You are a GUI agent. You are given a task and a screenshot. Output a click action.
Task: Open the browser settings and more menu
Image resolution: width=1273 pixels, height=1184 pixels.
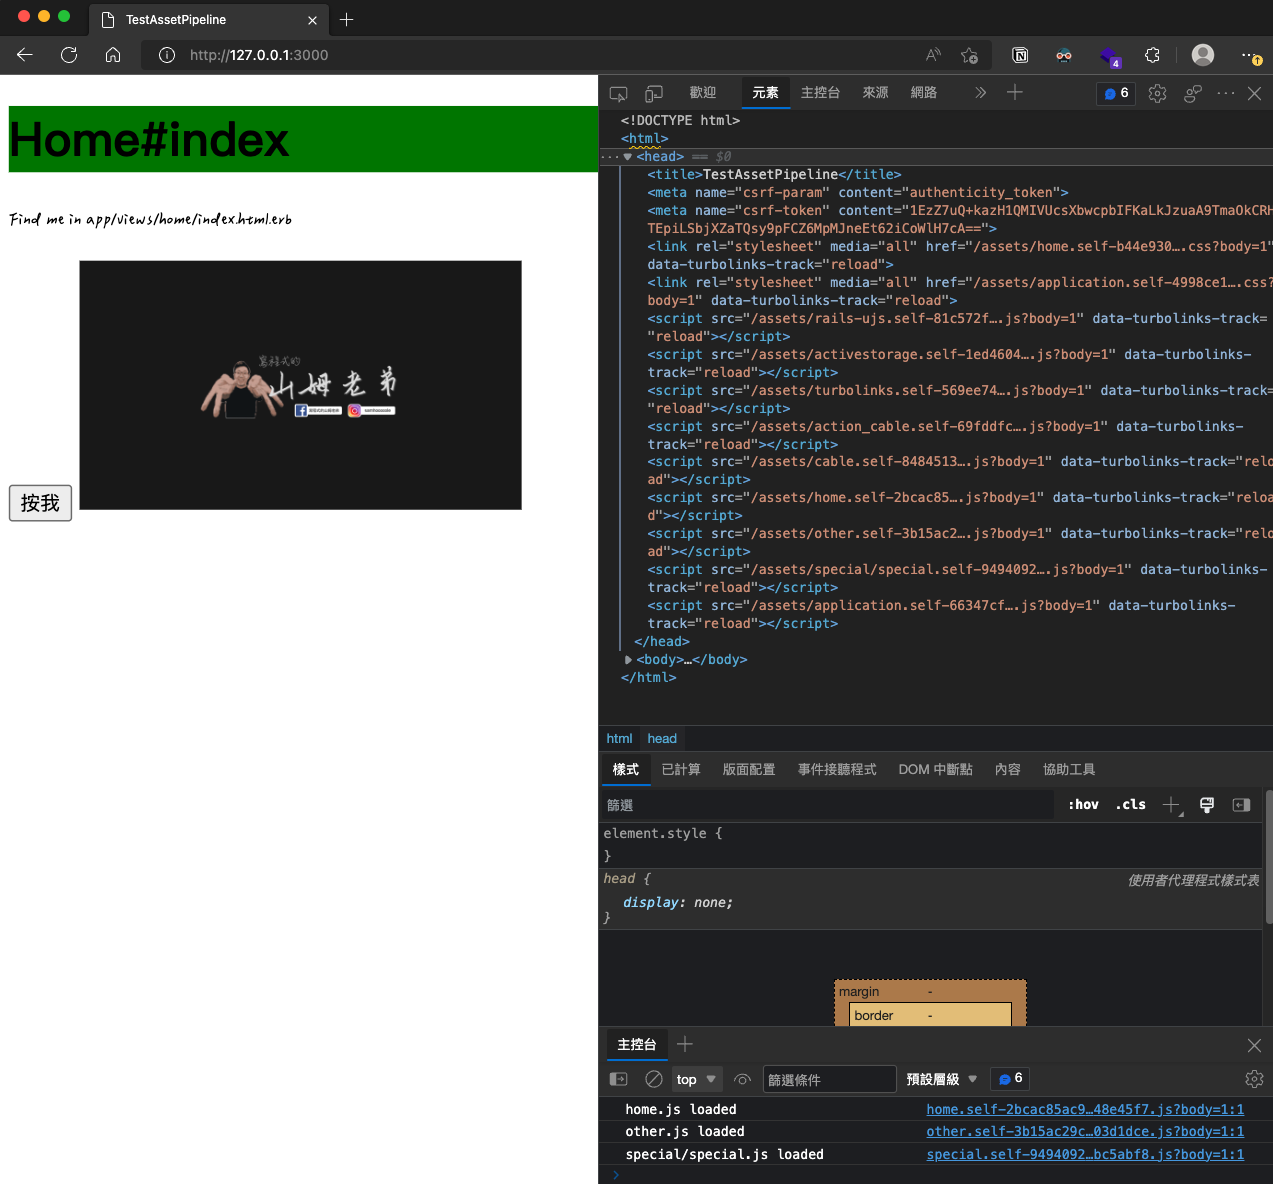coord(1251,55)
